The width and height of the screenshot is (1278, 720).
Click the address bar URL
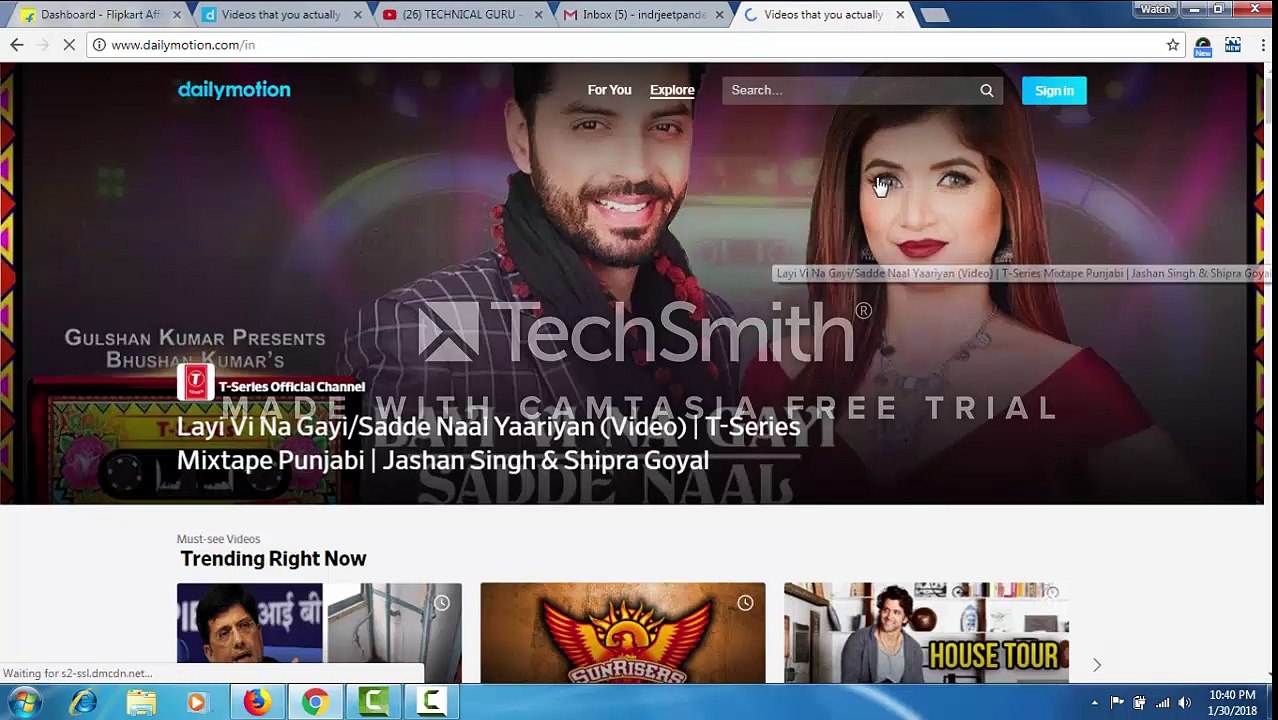pos(183,45)
